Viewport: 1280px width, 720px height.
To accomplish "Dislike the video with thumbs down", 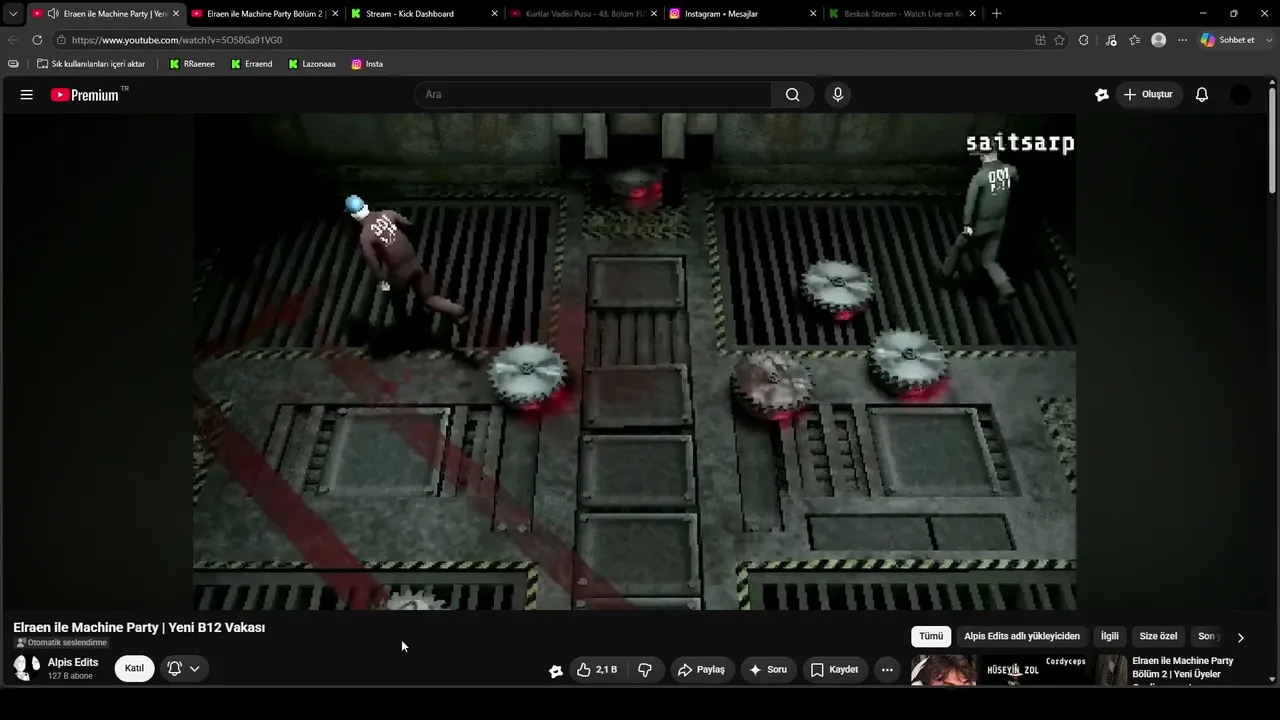I will click(x=645, y=670).
